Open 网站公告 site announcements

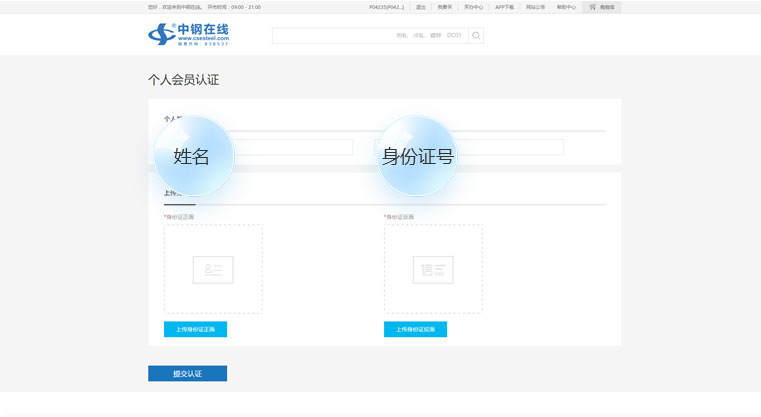coord(535,7)
